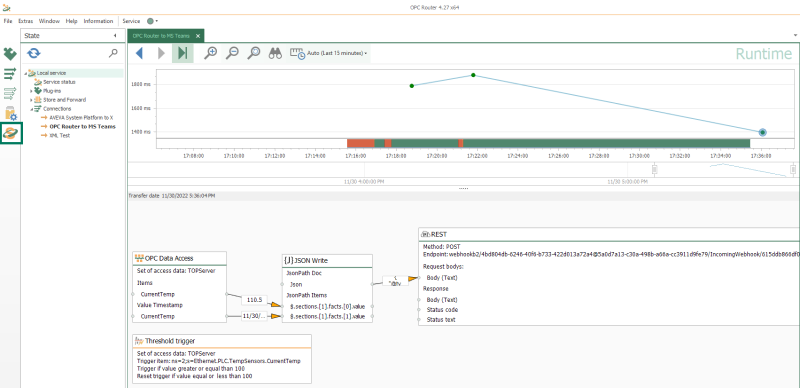Switch to OPC Router to MS Teams tab
The image size is (800, 388).
(161, 36)
